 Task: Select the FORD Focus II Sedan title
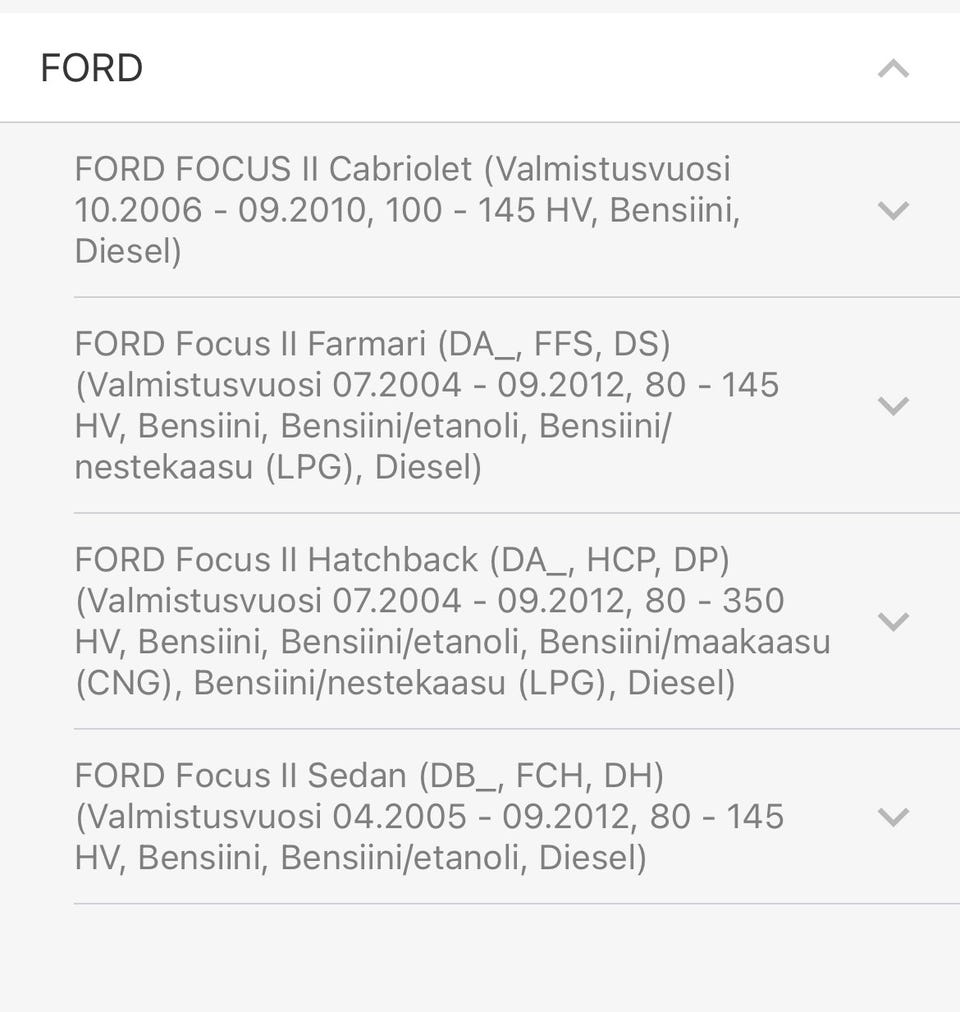pos(240,776)
